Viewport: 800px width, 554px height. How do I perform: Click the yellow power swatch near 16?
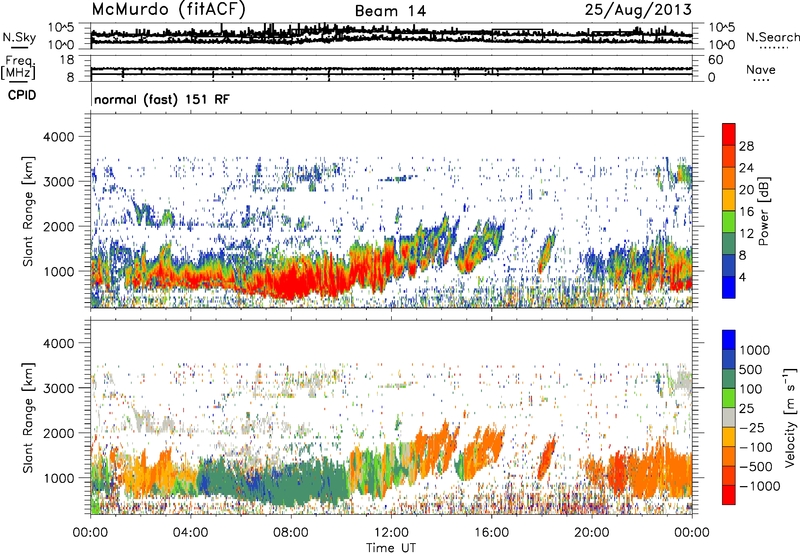pyautogui.click(x=729, y=199)
